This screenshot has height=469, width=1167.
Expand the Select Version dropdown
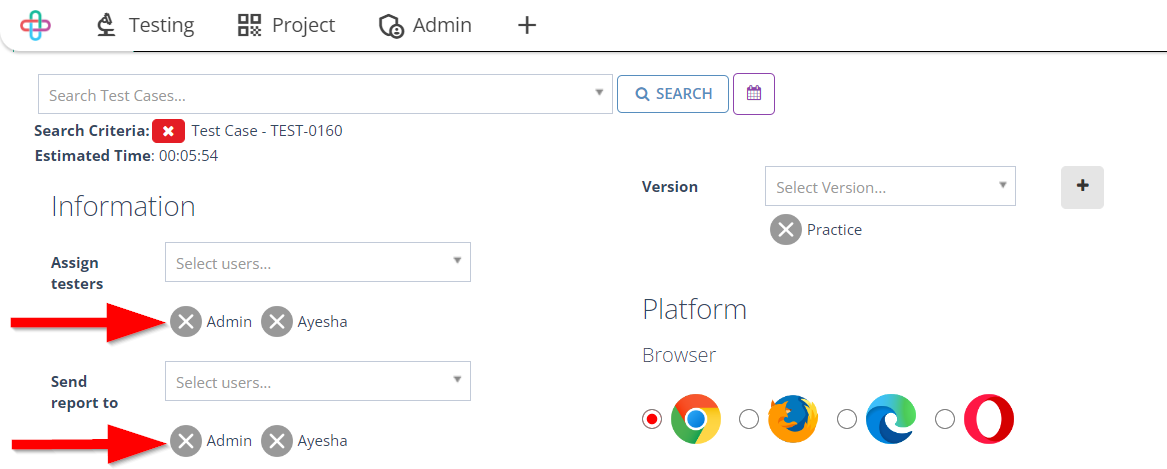889,187
